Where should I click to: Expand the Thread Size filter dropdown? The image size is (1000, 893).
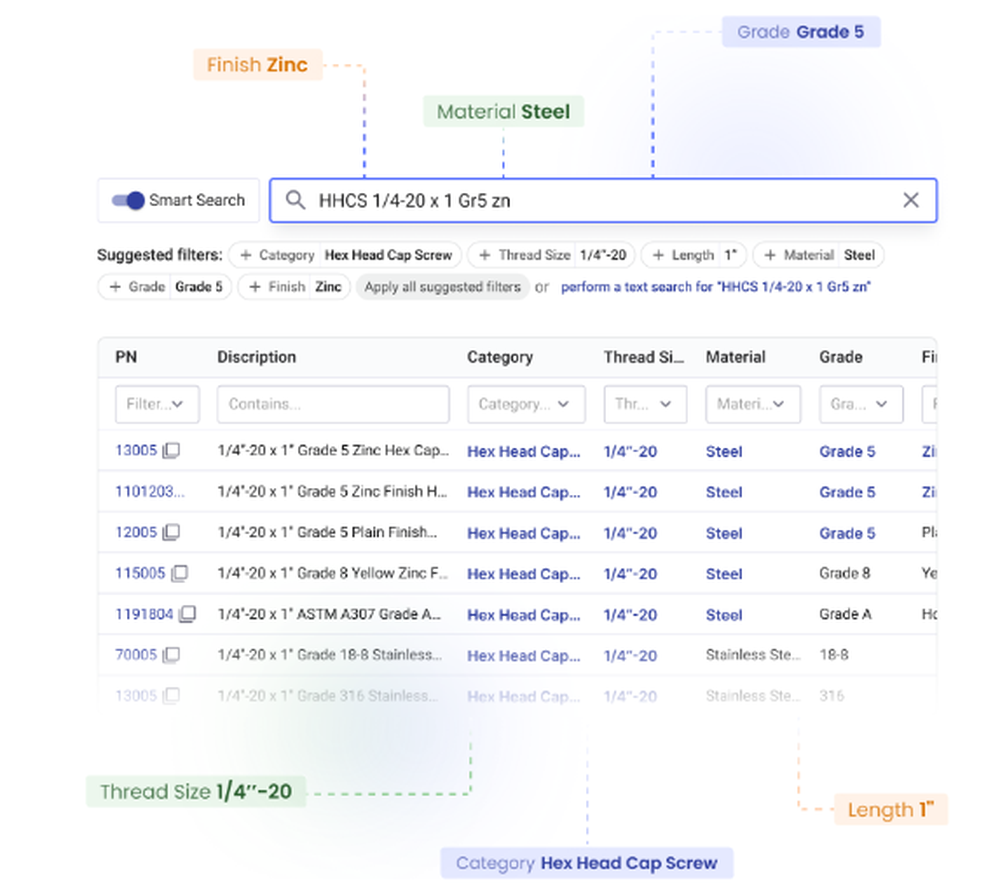click(x=645, y=404)
